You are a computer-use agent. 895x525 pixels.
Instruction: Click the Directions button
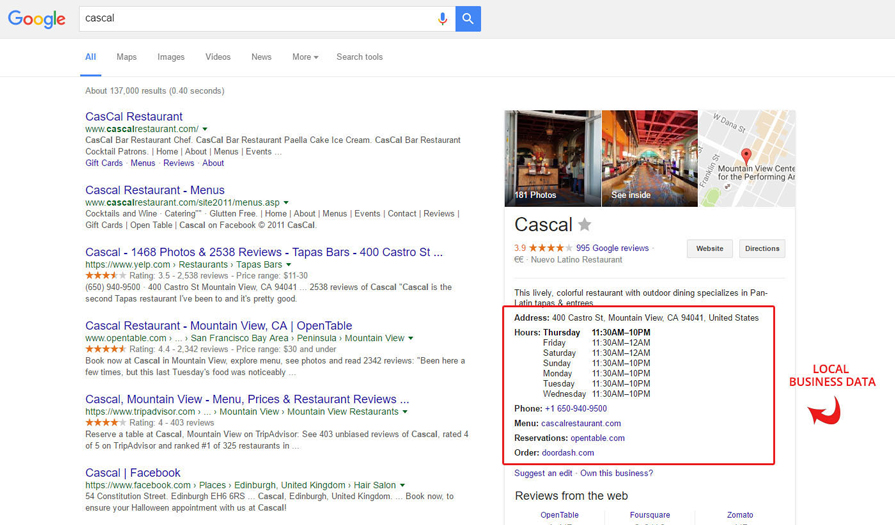[x=761, y=248]
